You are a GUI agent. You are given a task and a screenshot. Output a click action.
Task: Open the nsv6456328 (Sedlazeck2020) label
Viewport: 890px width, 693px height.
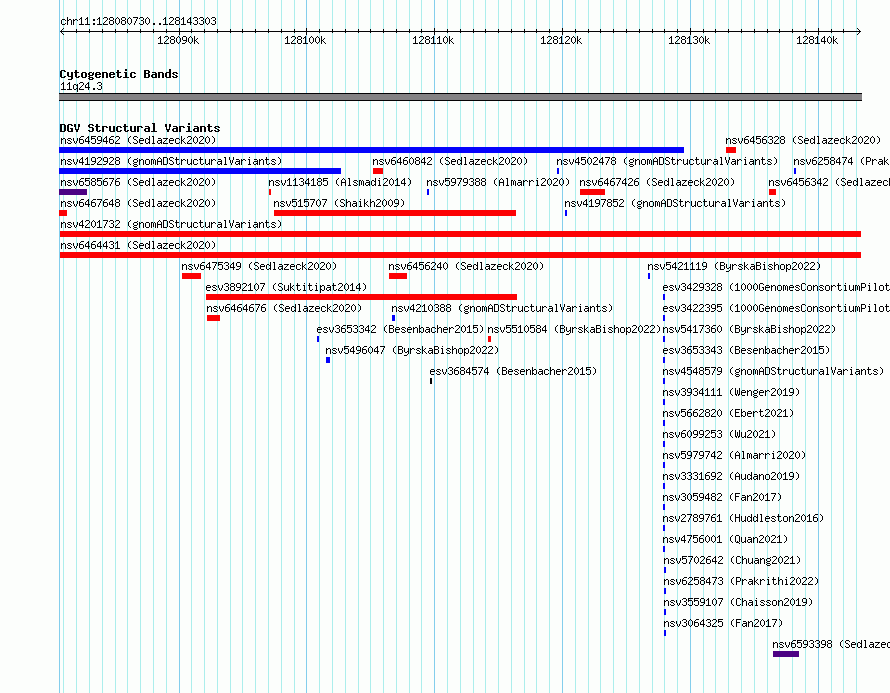pos(803,140)
